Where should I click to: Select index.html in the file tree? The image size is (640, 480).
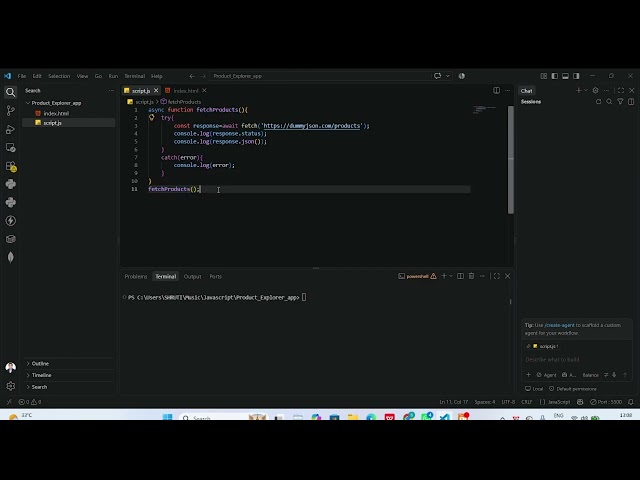pos(56,113)
